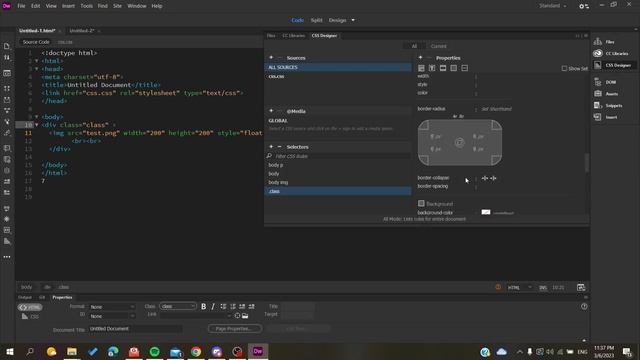Open the three-dots more tools icon

click(7, 257)
